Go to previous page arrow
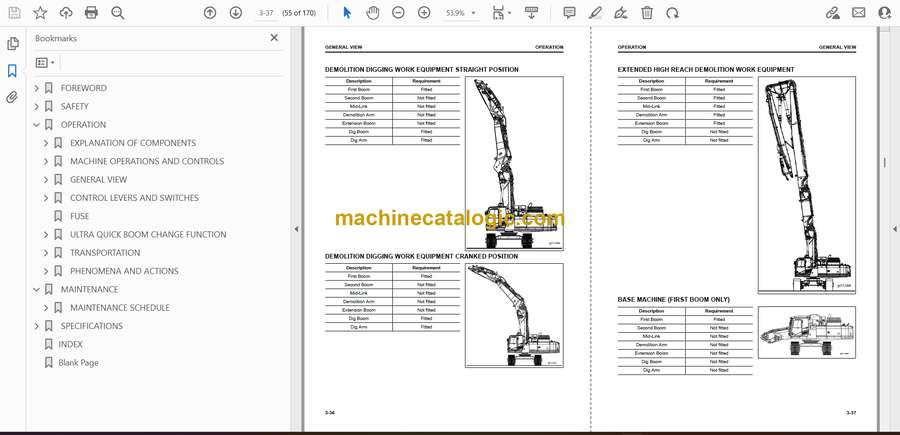Screen dimensions: 900x435 (210, 13)
